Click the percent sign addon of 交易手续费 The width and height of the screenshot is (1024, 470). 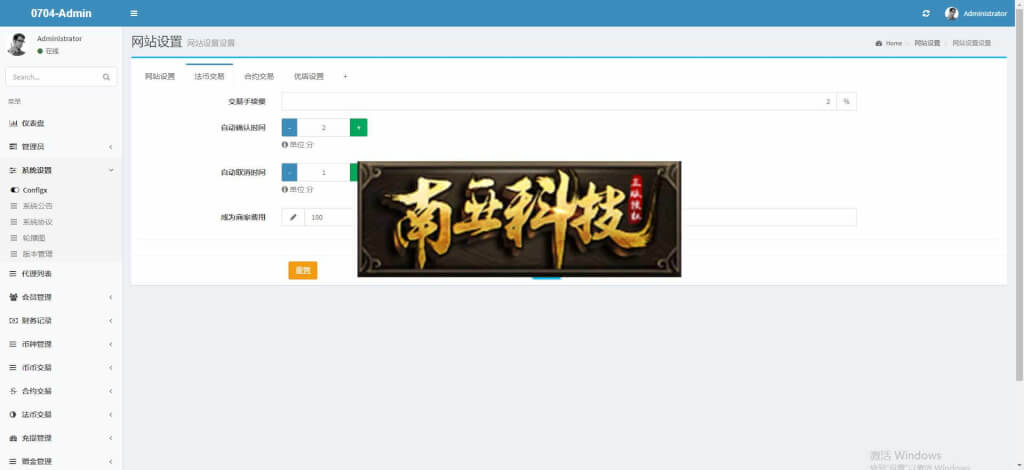point(846,101)
